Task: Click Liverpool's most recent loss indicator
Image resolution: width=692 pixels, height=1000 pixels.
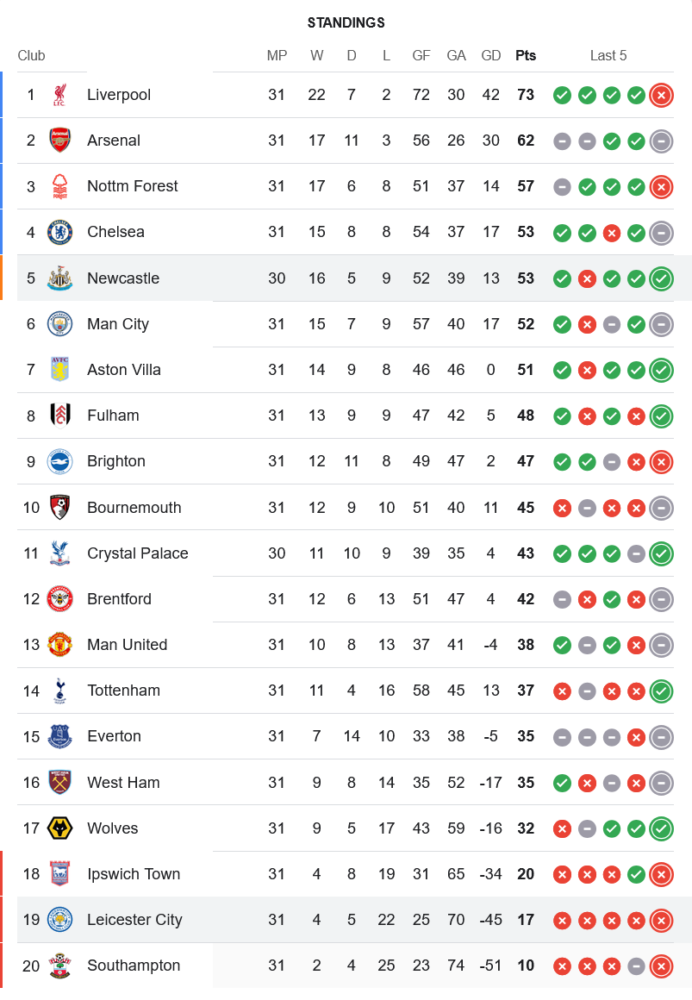Action: tap(660, 95)
